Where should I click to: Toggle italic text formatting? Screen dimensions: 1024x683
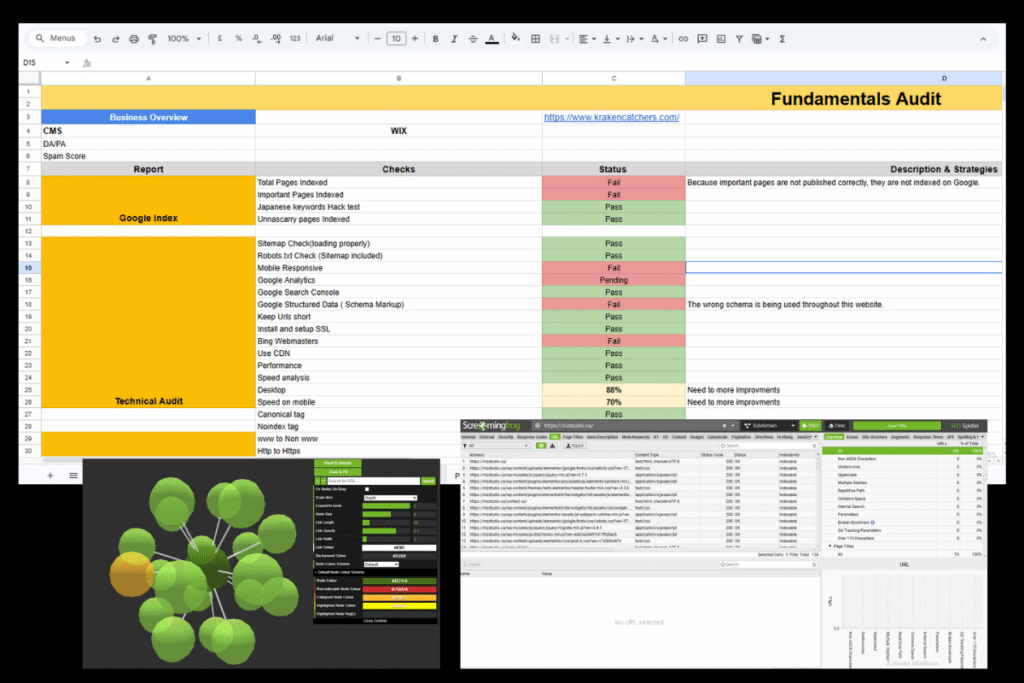(x=453, y=39)
